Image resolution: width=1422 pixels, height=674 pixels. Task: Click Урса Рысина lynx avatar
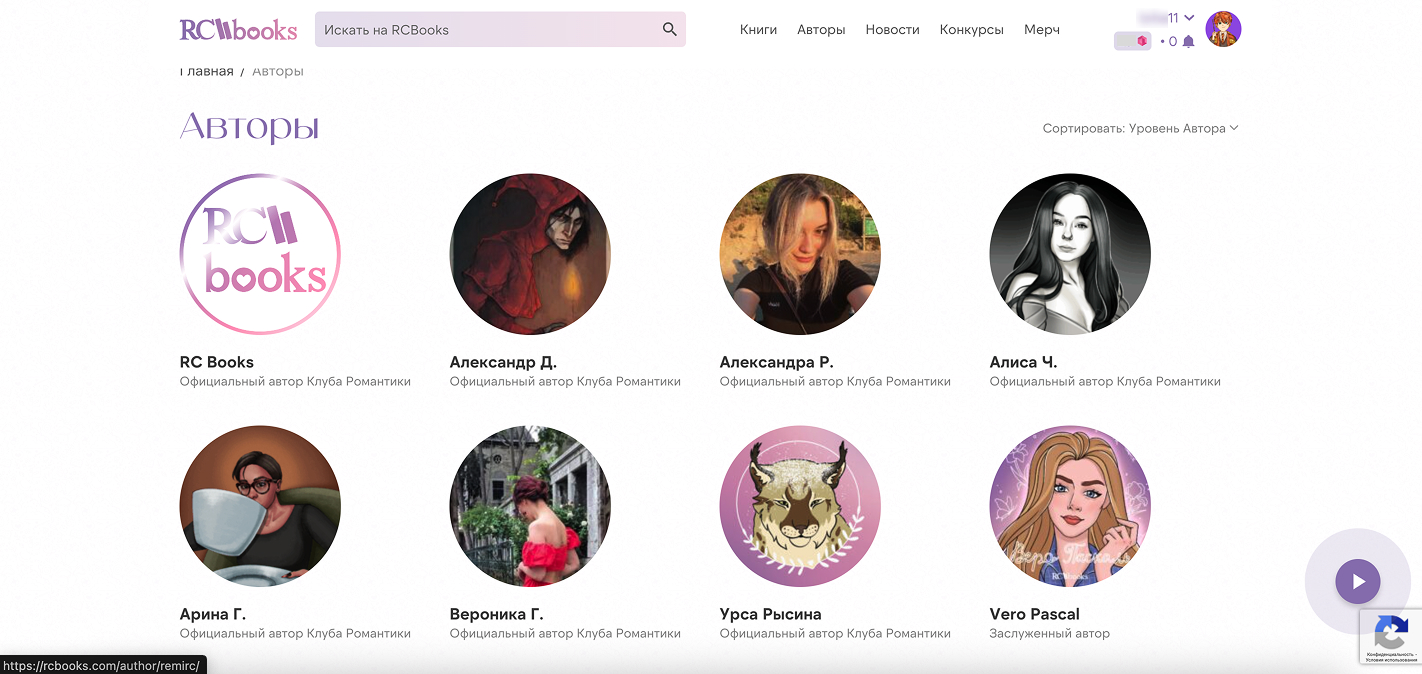coord(800,506)
